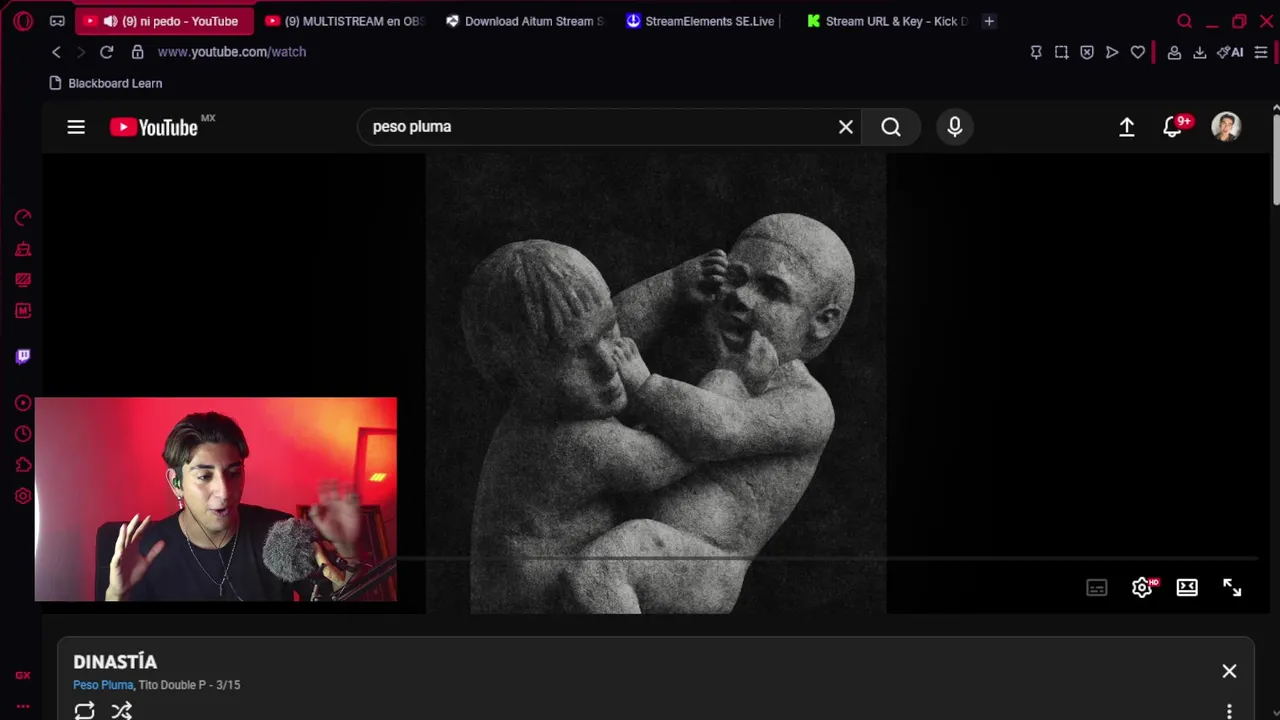This screenshot has height=720, width=1280.
Task: Switch to Download Aitum Stream tab
Action: coord(526,21)
